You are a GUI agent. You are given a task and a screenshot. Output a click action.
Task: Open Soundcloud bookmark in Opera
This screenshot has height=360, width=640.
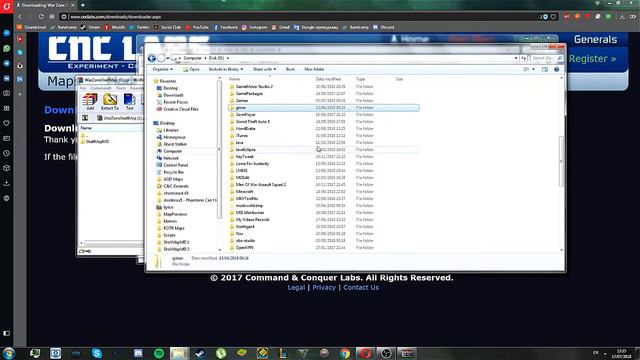pos(31,27)
